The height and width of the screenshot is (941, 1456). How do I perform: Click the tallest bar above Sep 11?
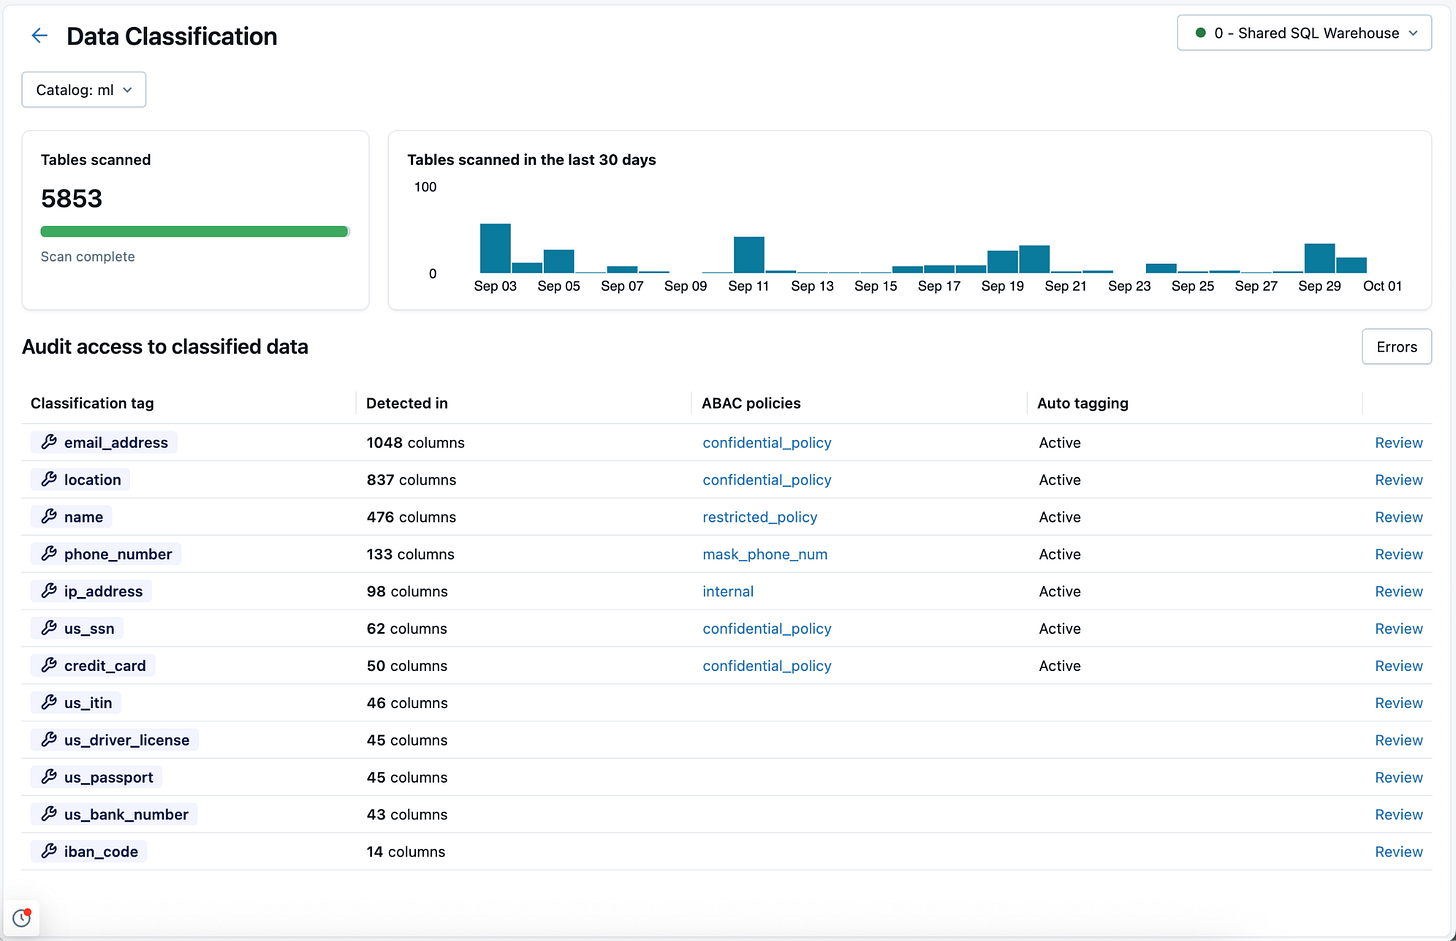point(749,252)
